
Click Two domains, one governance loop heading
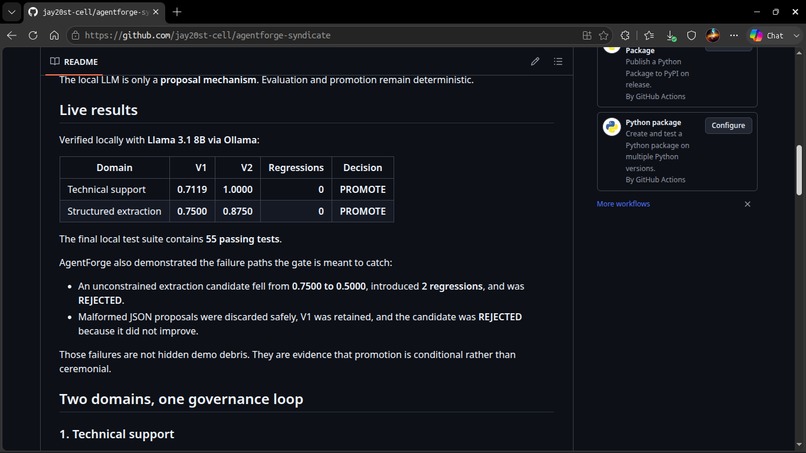[x=181, y=399]
